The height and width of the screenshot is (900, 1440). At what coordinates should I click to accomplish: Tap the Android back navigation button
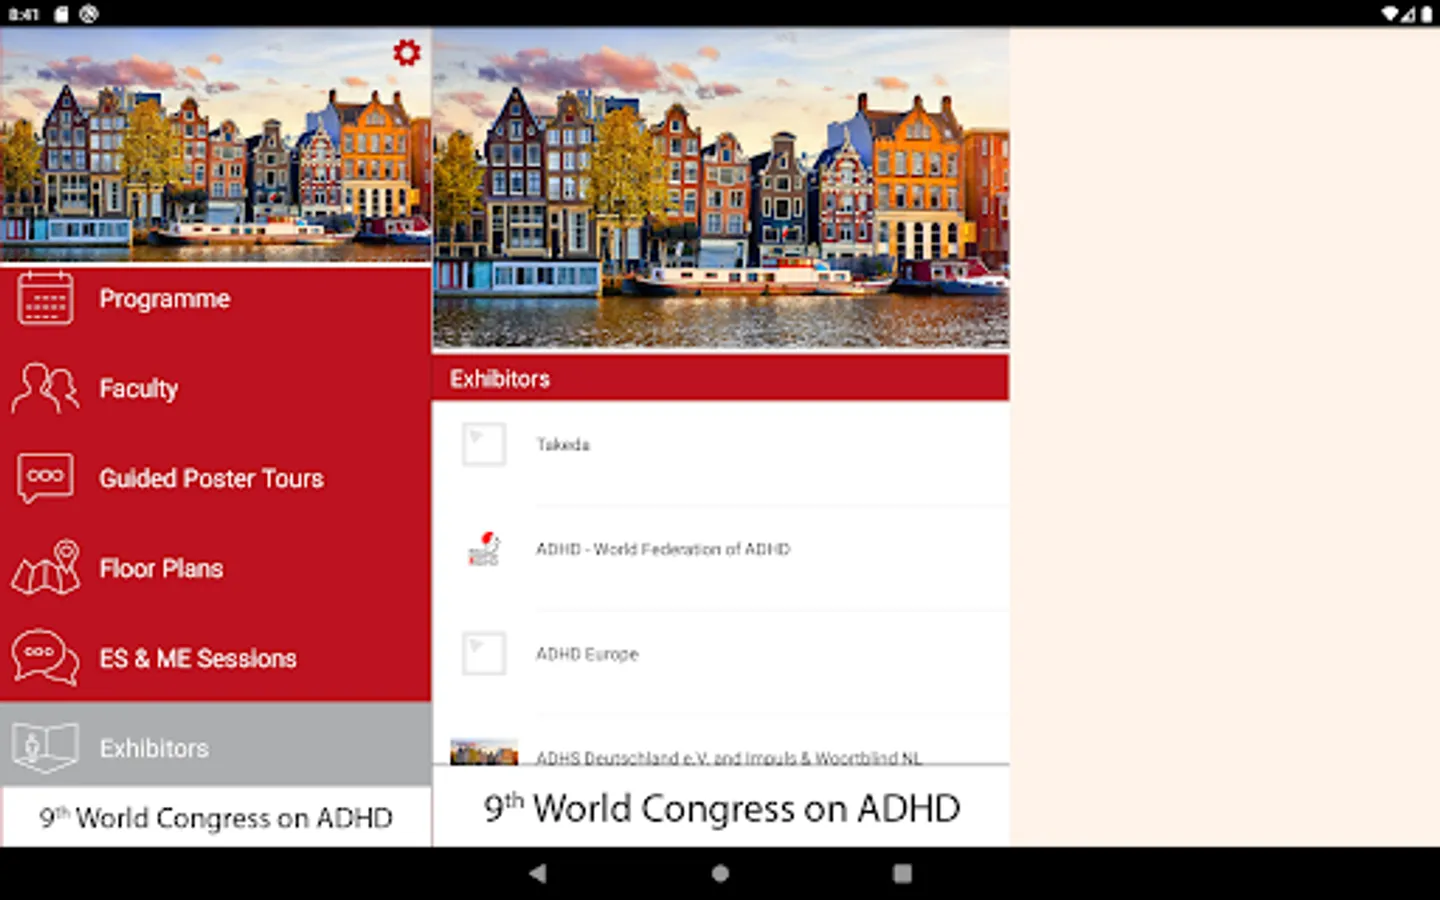(538, 873)
